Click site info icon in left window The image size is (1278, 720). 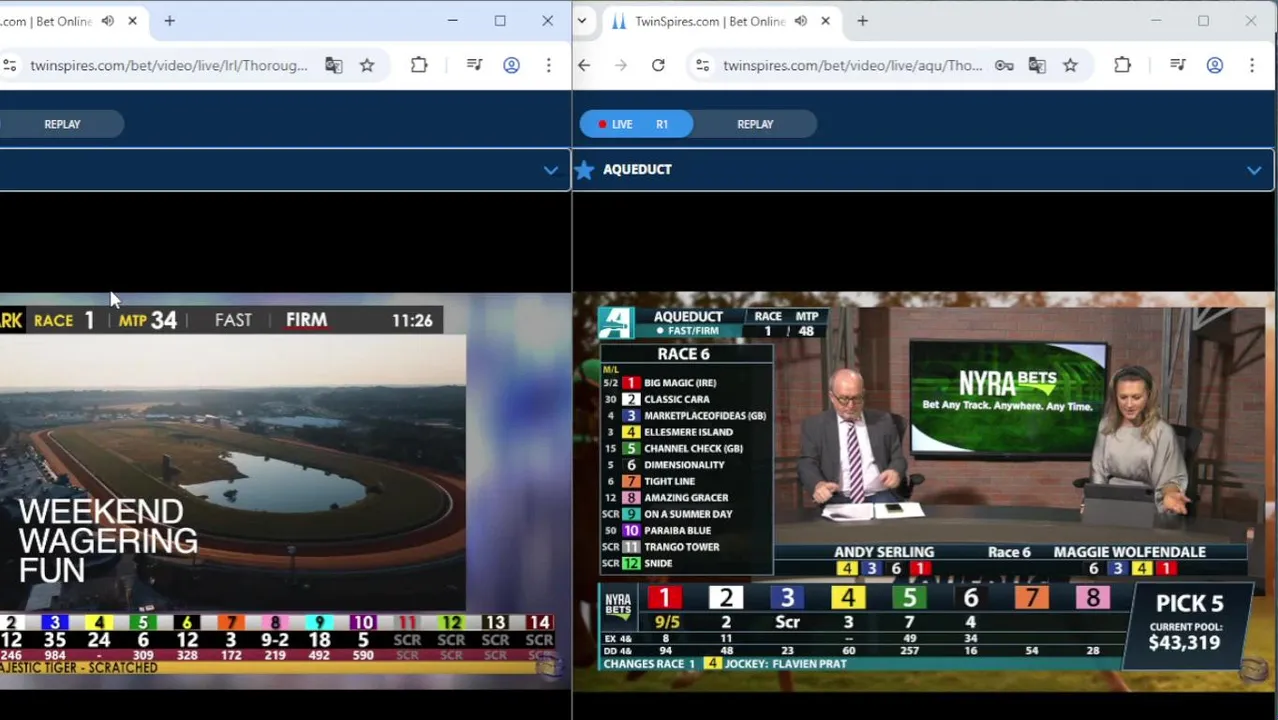click(x=9, y=65)
